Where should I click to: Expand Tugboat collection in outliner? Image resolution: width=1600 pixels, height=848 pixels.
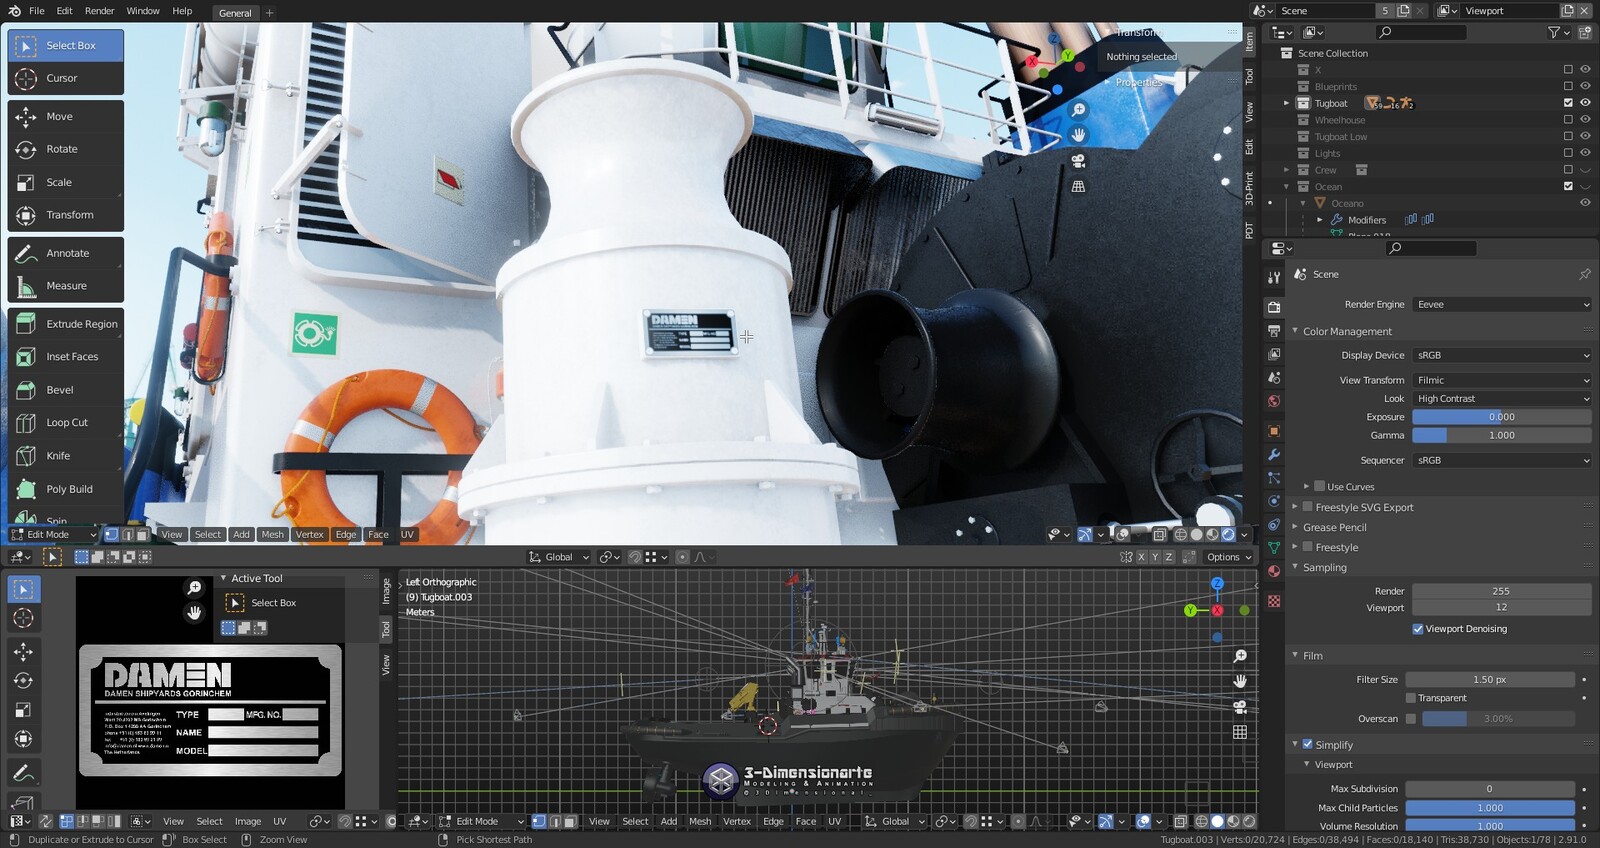coord(1286,103)
